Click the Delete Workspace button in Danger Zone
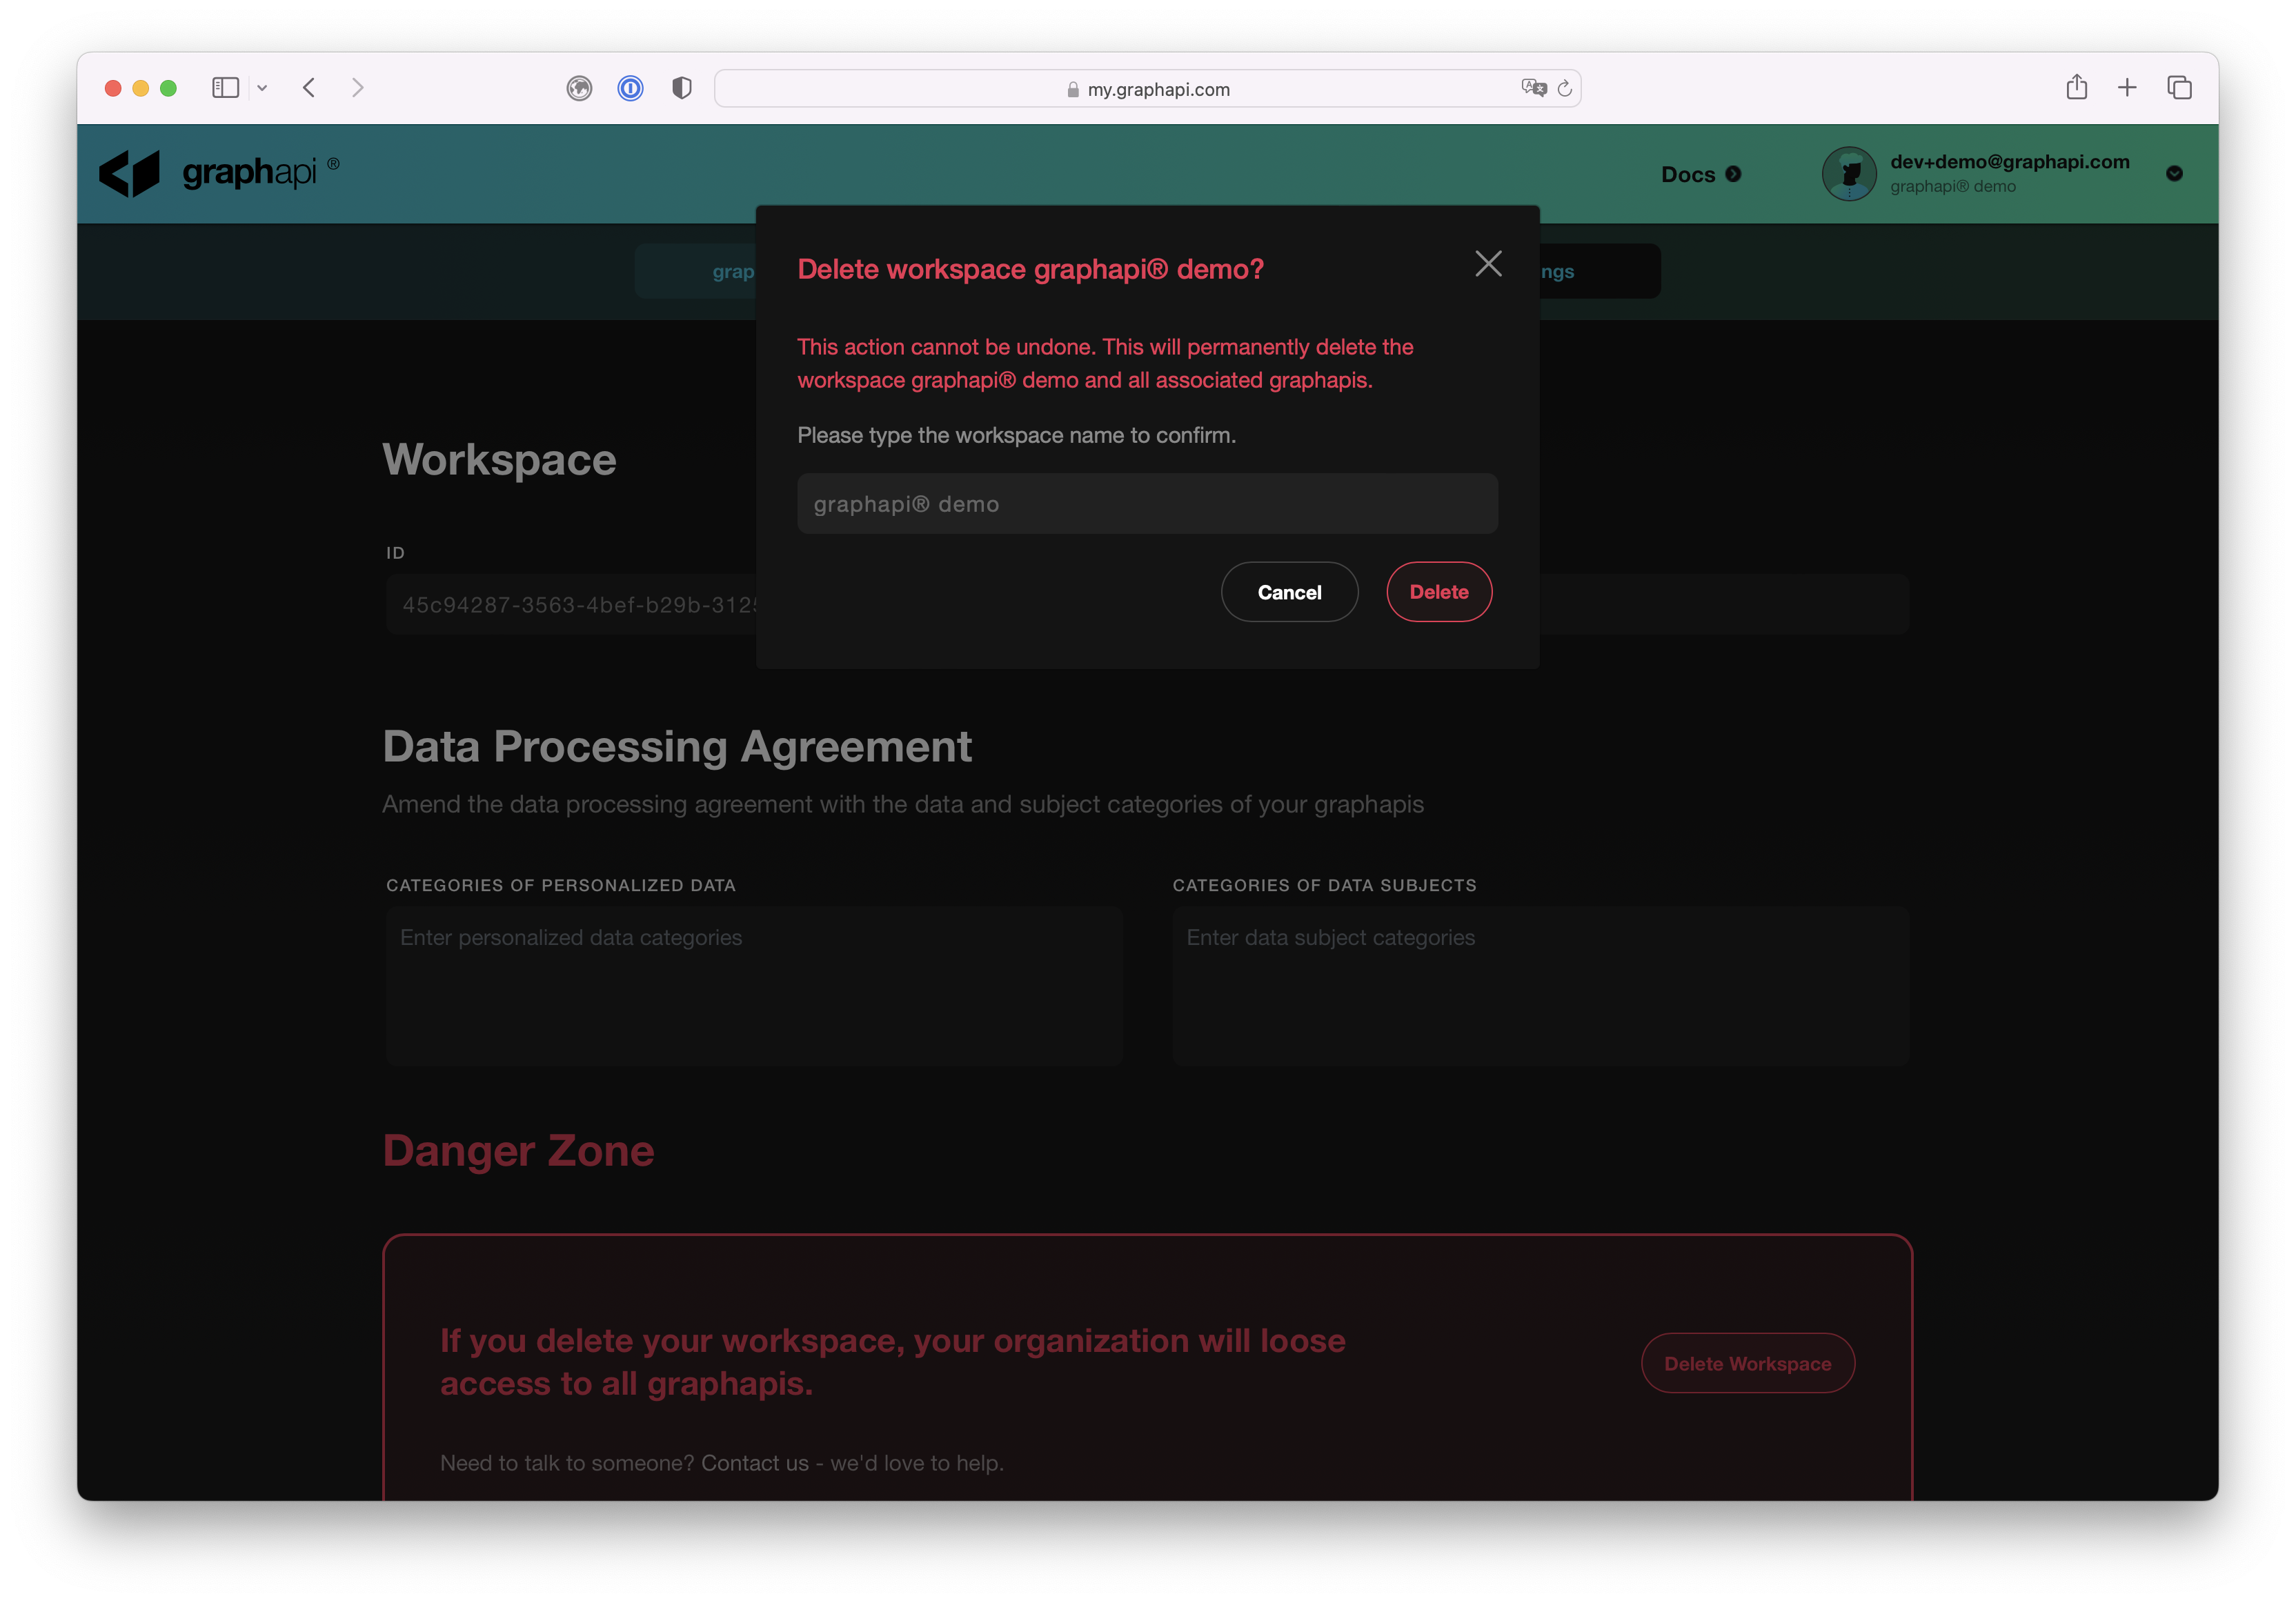Image resolution: width=2296 pixels, height=1603 pixels. [x=1747, y=1363]
